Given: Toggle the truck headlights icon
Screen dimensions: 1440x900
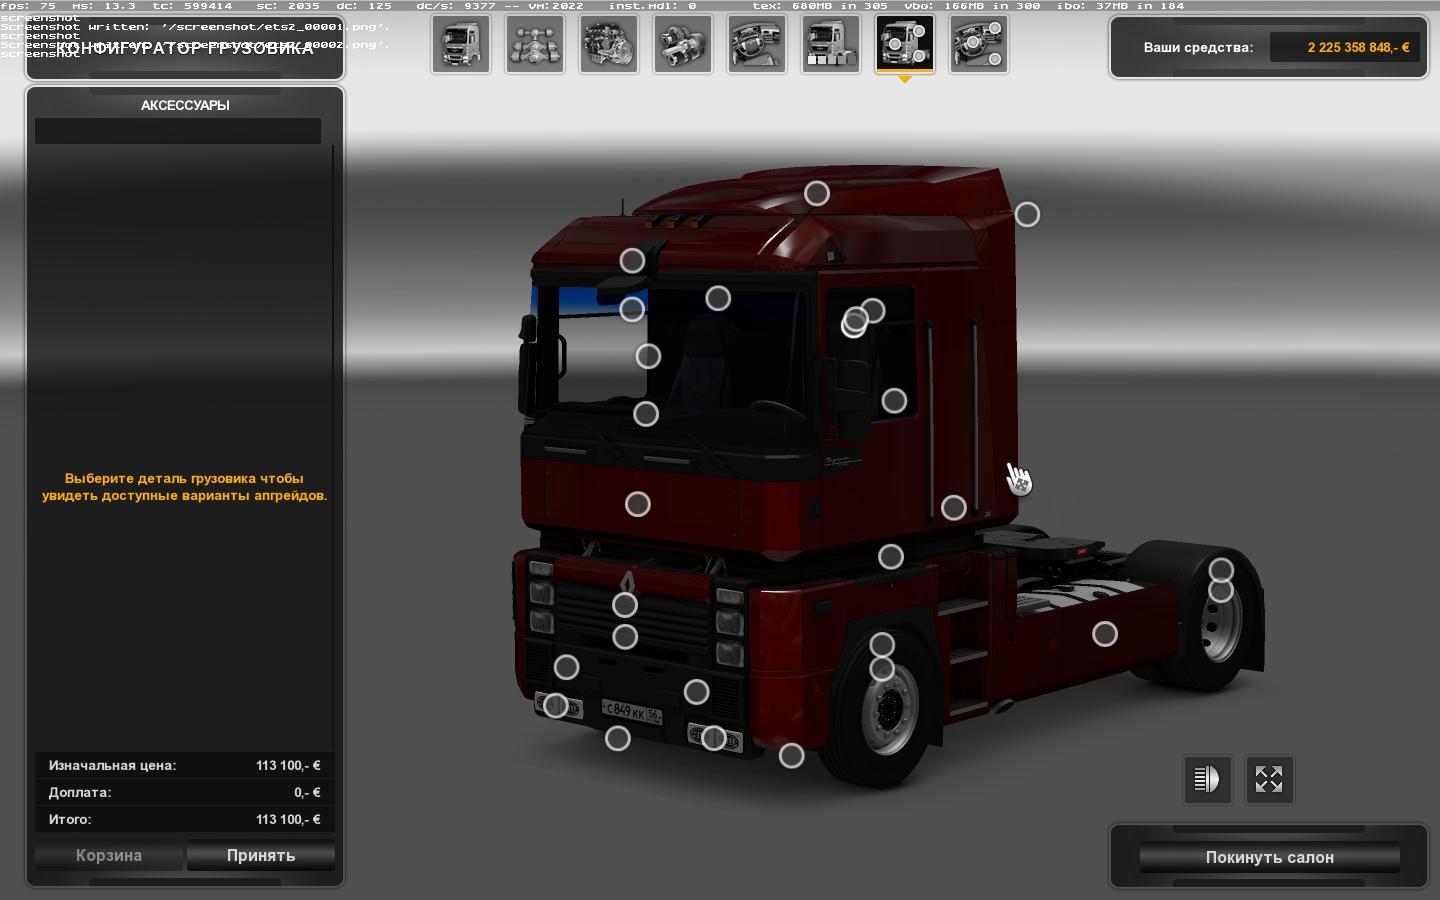Looking at the screenshot, I should point(1207,779).
